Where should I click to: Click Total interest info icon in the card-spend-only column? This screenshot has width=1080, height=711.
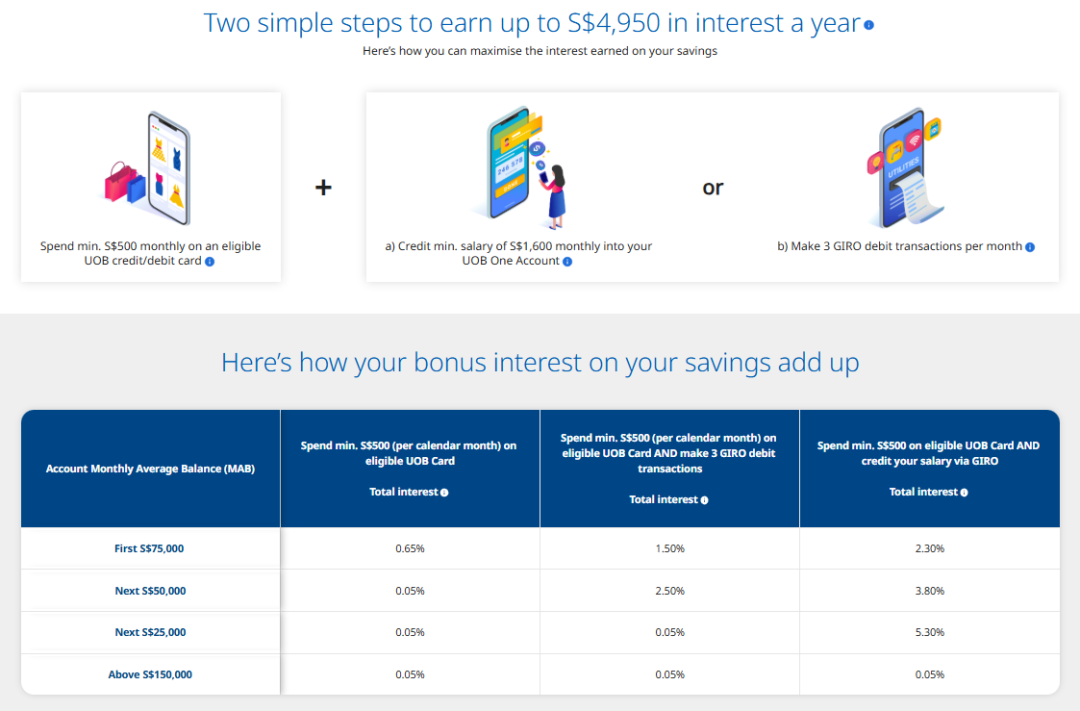[444, 493]
